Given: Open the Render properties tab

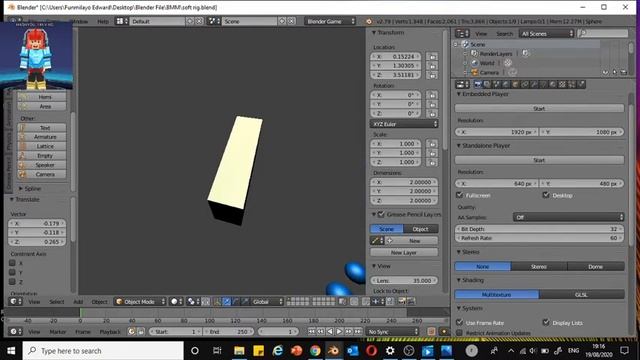Looking at the screenshot, I should pyautogui.click(x=478, y=84).
